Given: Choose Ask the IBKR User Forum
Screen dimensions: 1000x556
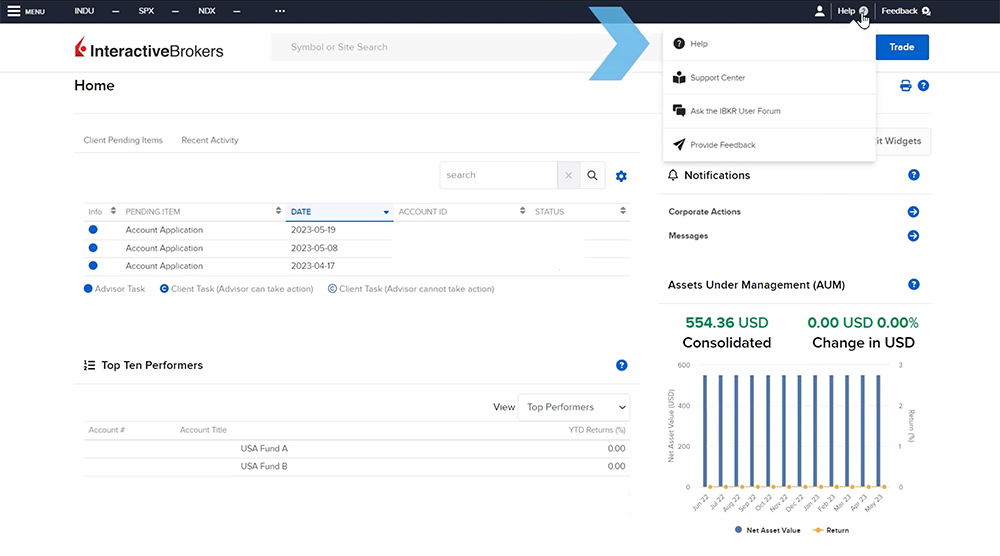Looking at the screenshot, I should [x=734, y=111].
